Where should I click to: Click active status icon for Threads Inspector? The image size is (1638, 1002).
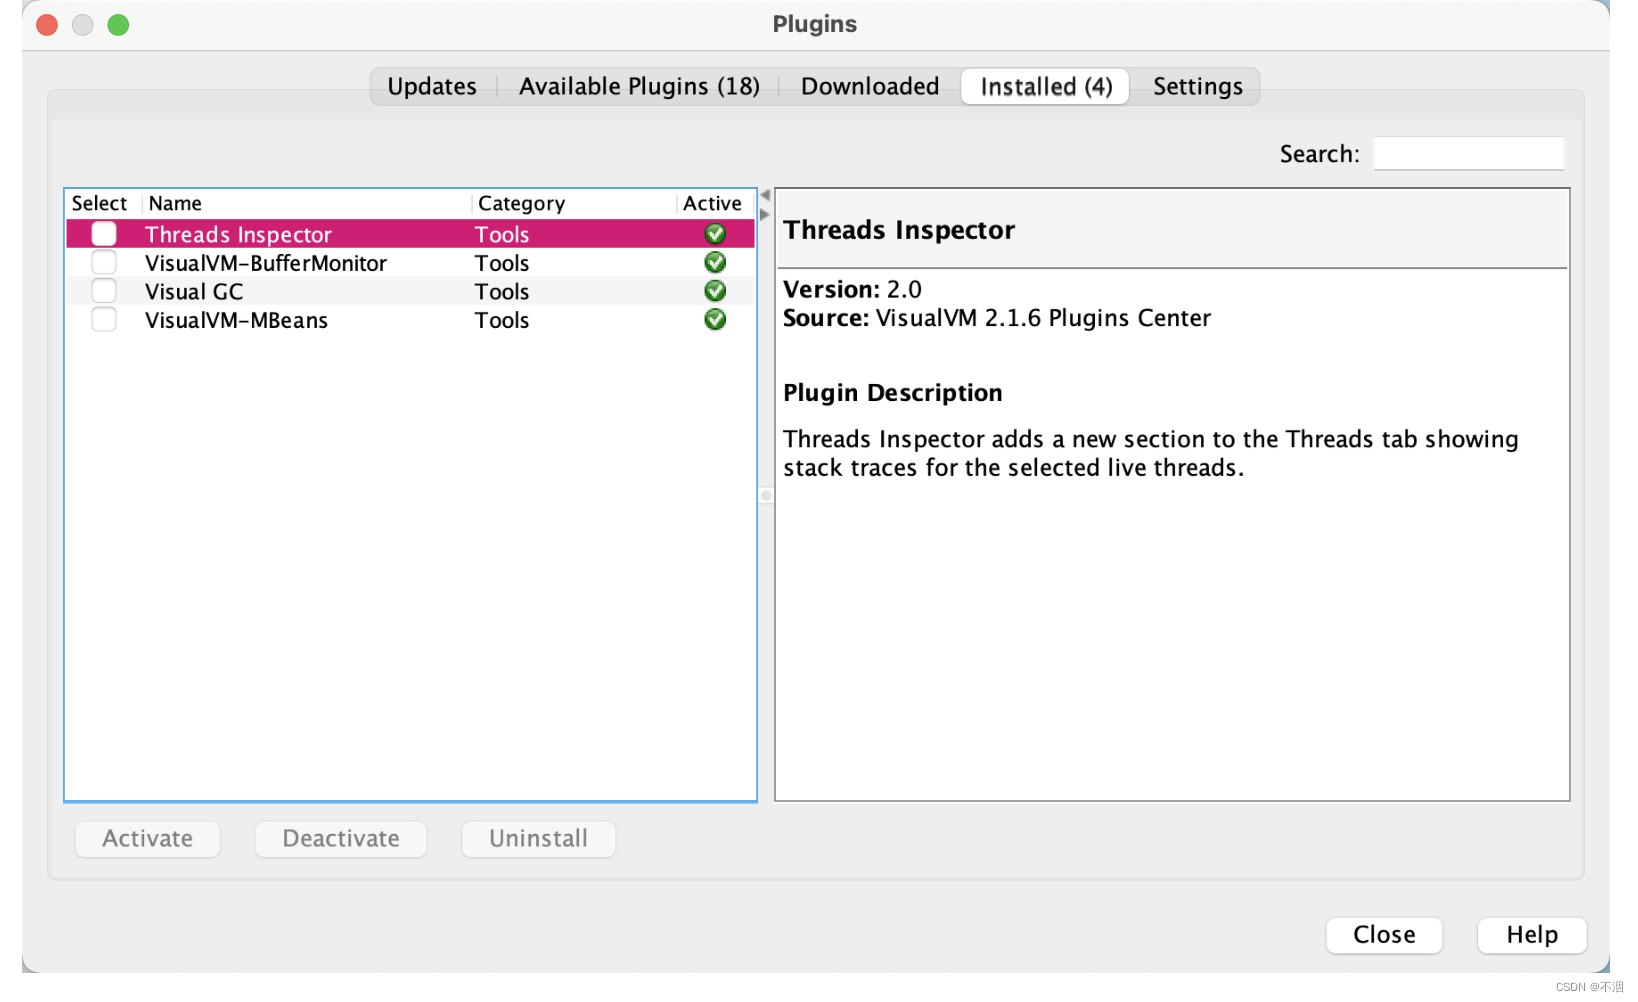tap(715, 234)
